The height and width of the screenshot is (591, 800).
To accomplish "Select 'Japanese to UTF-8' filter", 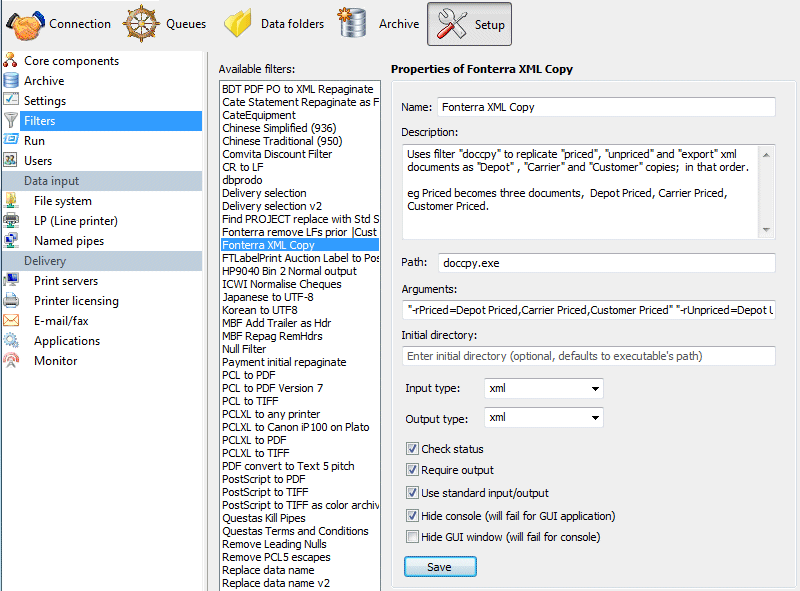I will tap(267, 297).
